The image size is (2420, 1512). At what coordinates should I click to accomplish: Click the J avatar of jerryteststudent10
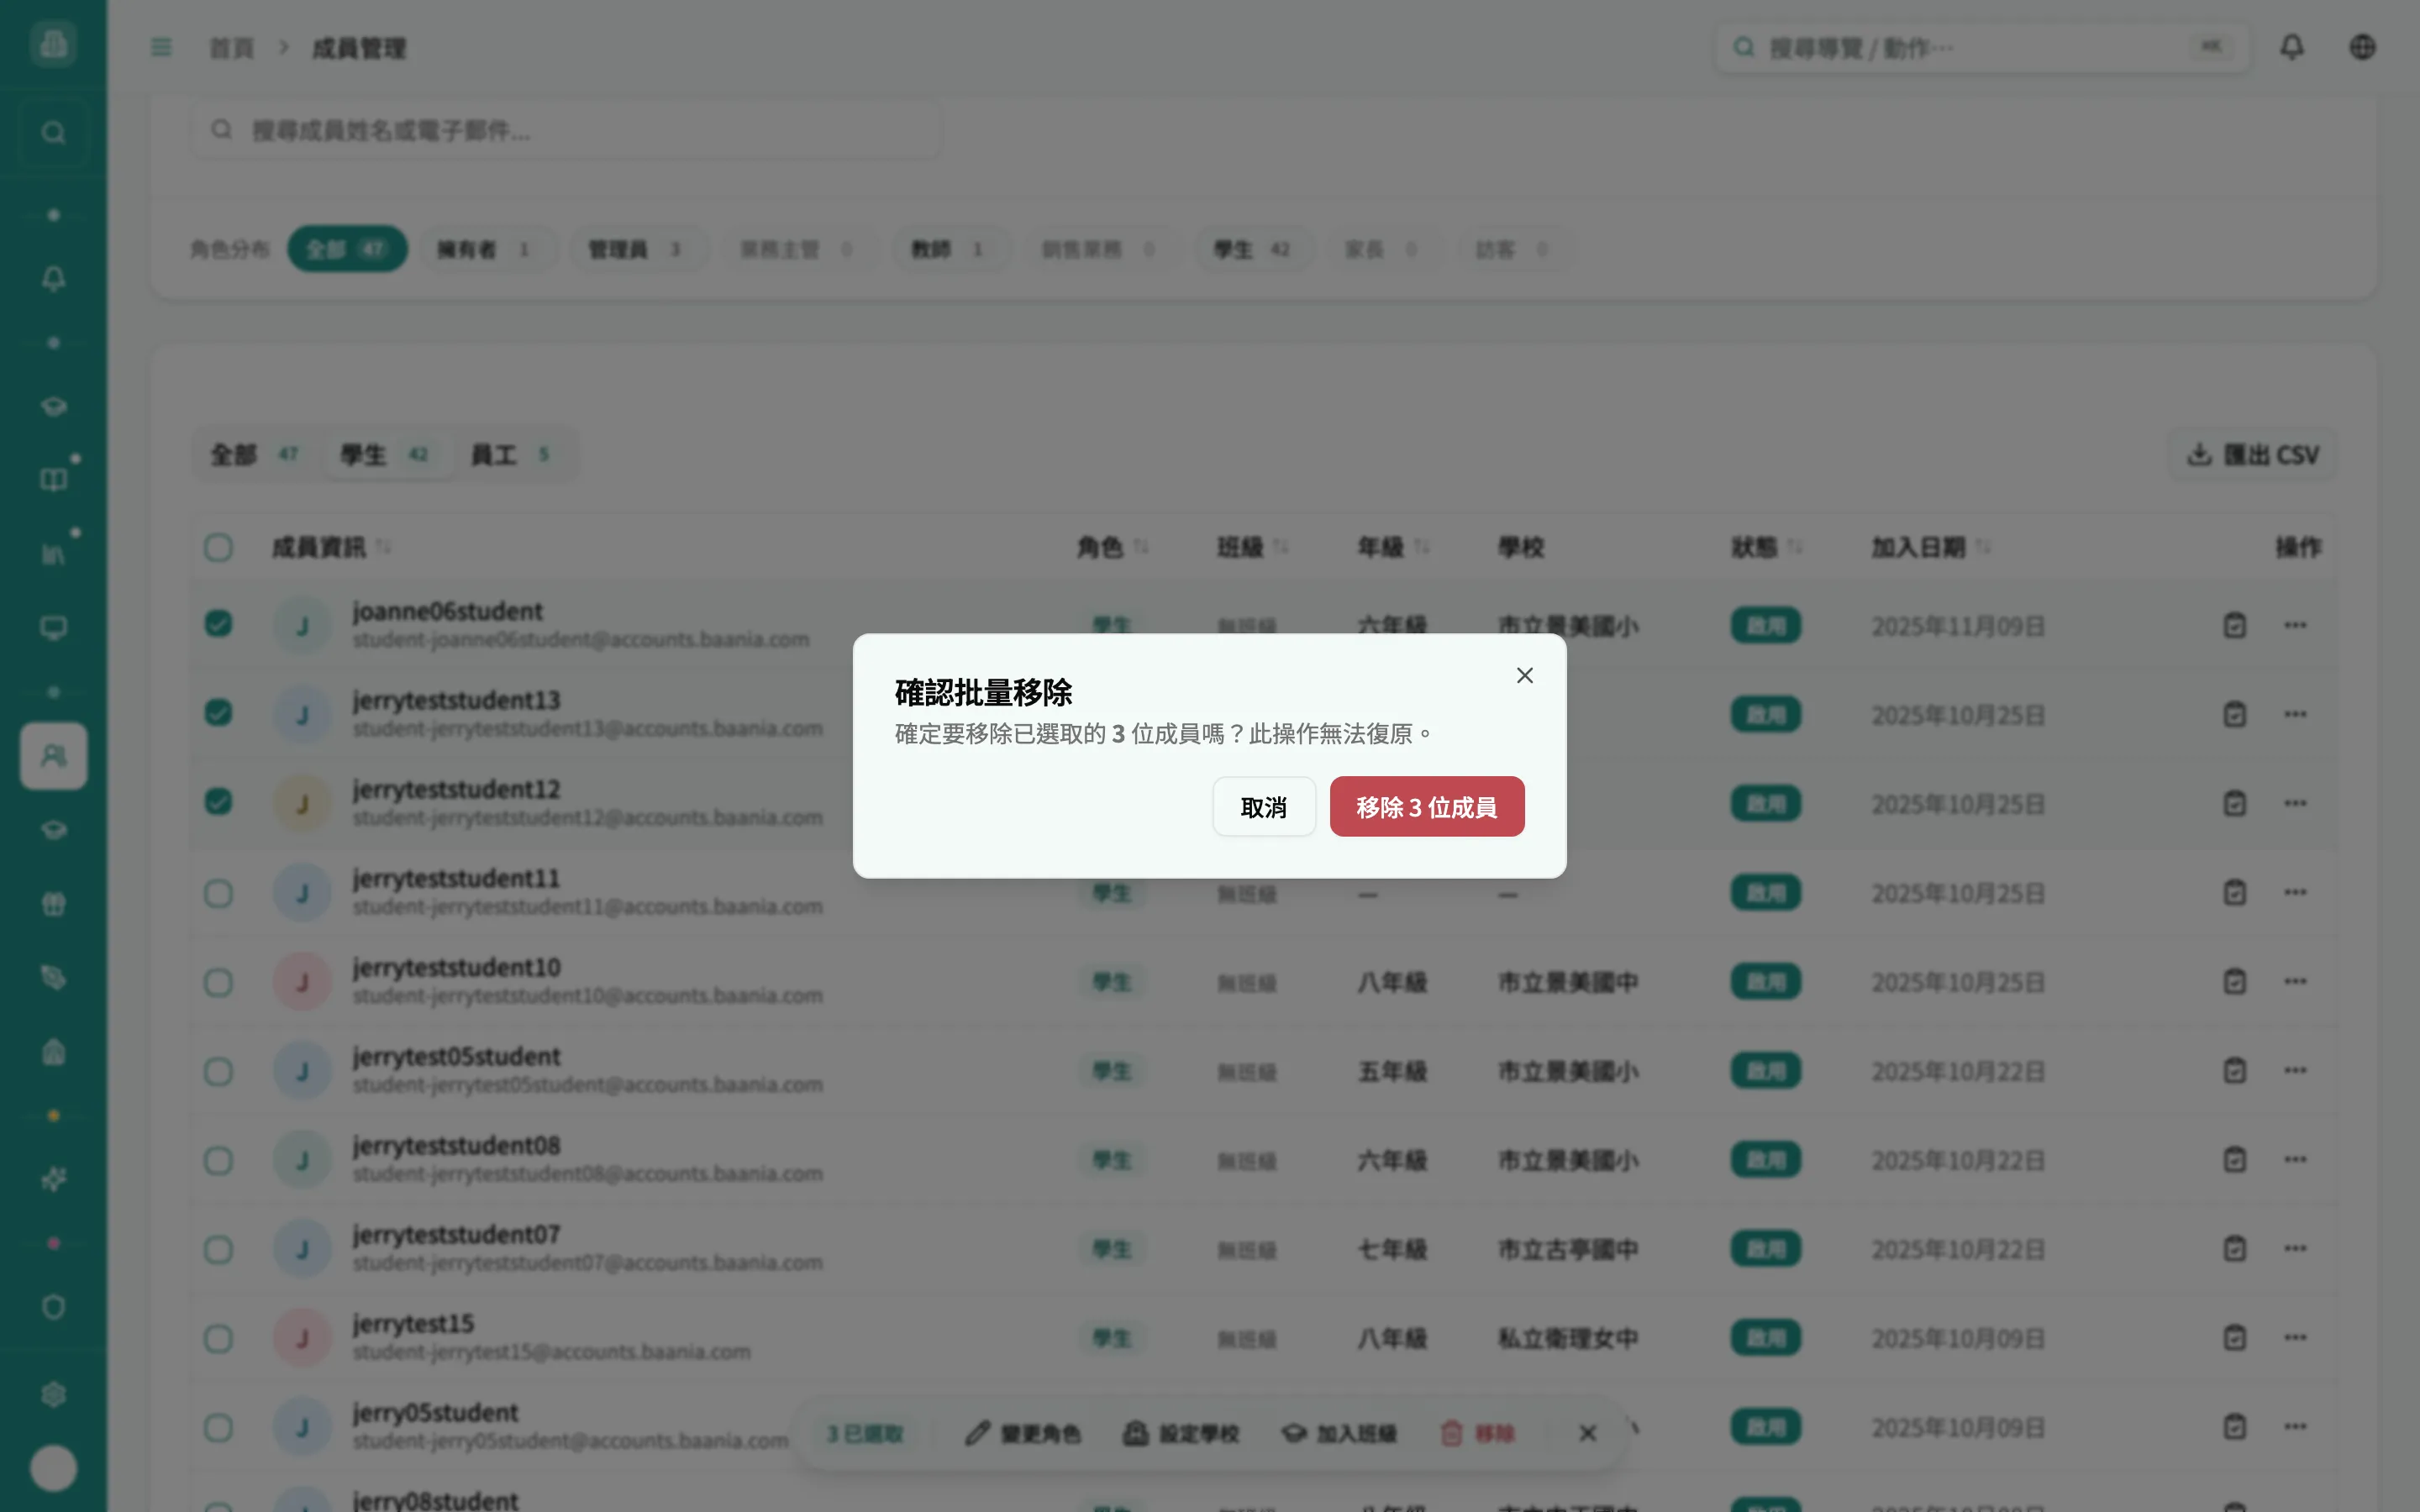tap(302, 983)
